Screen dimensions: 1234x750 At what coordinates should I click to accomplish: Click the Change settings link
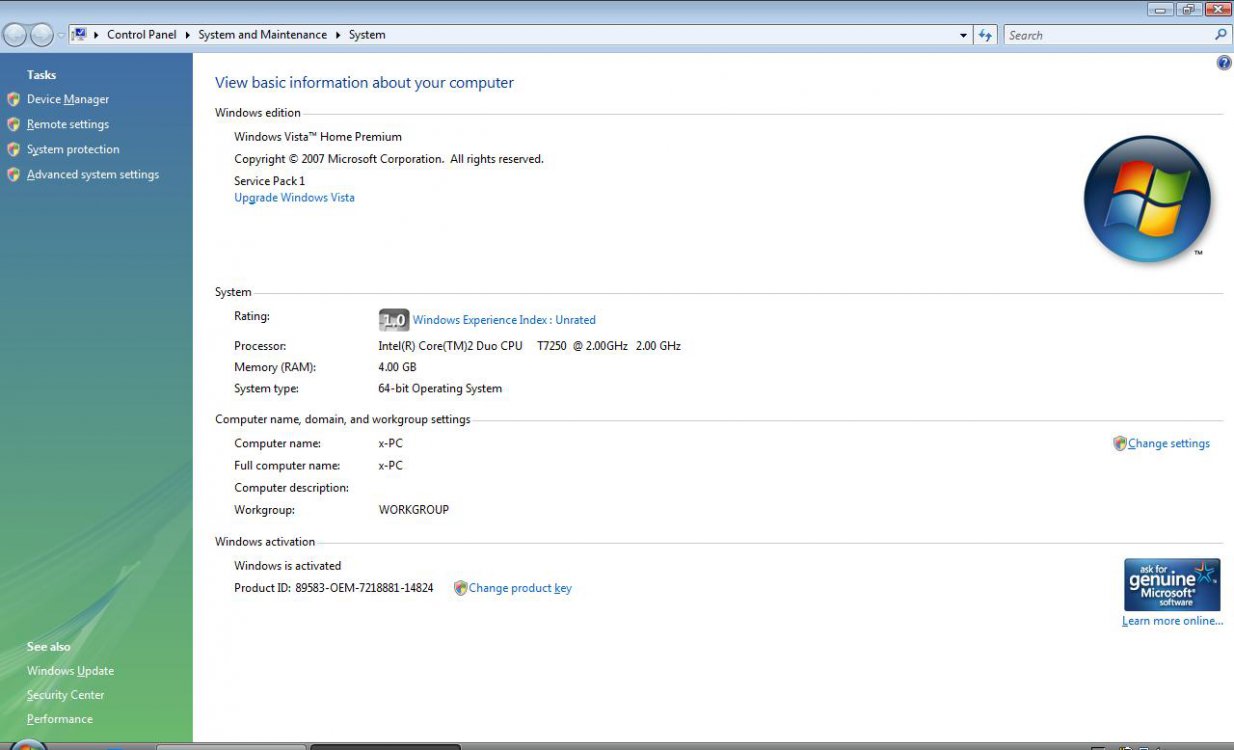coord(1169,443)
